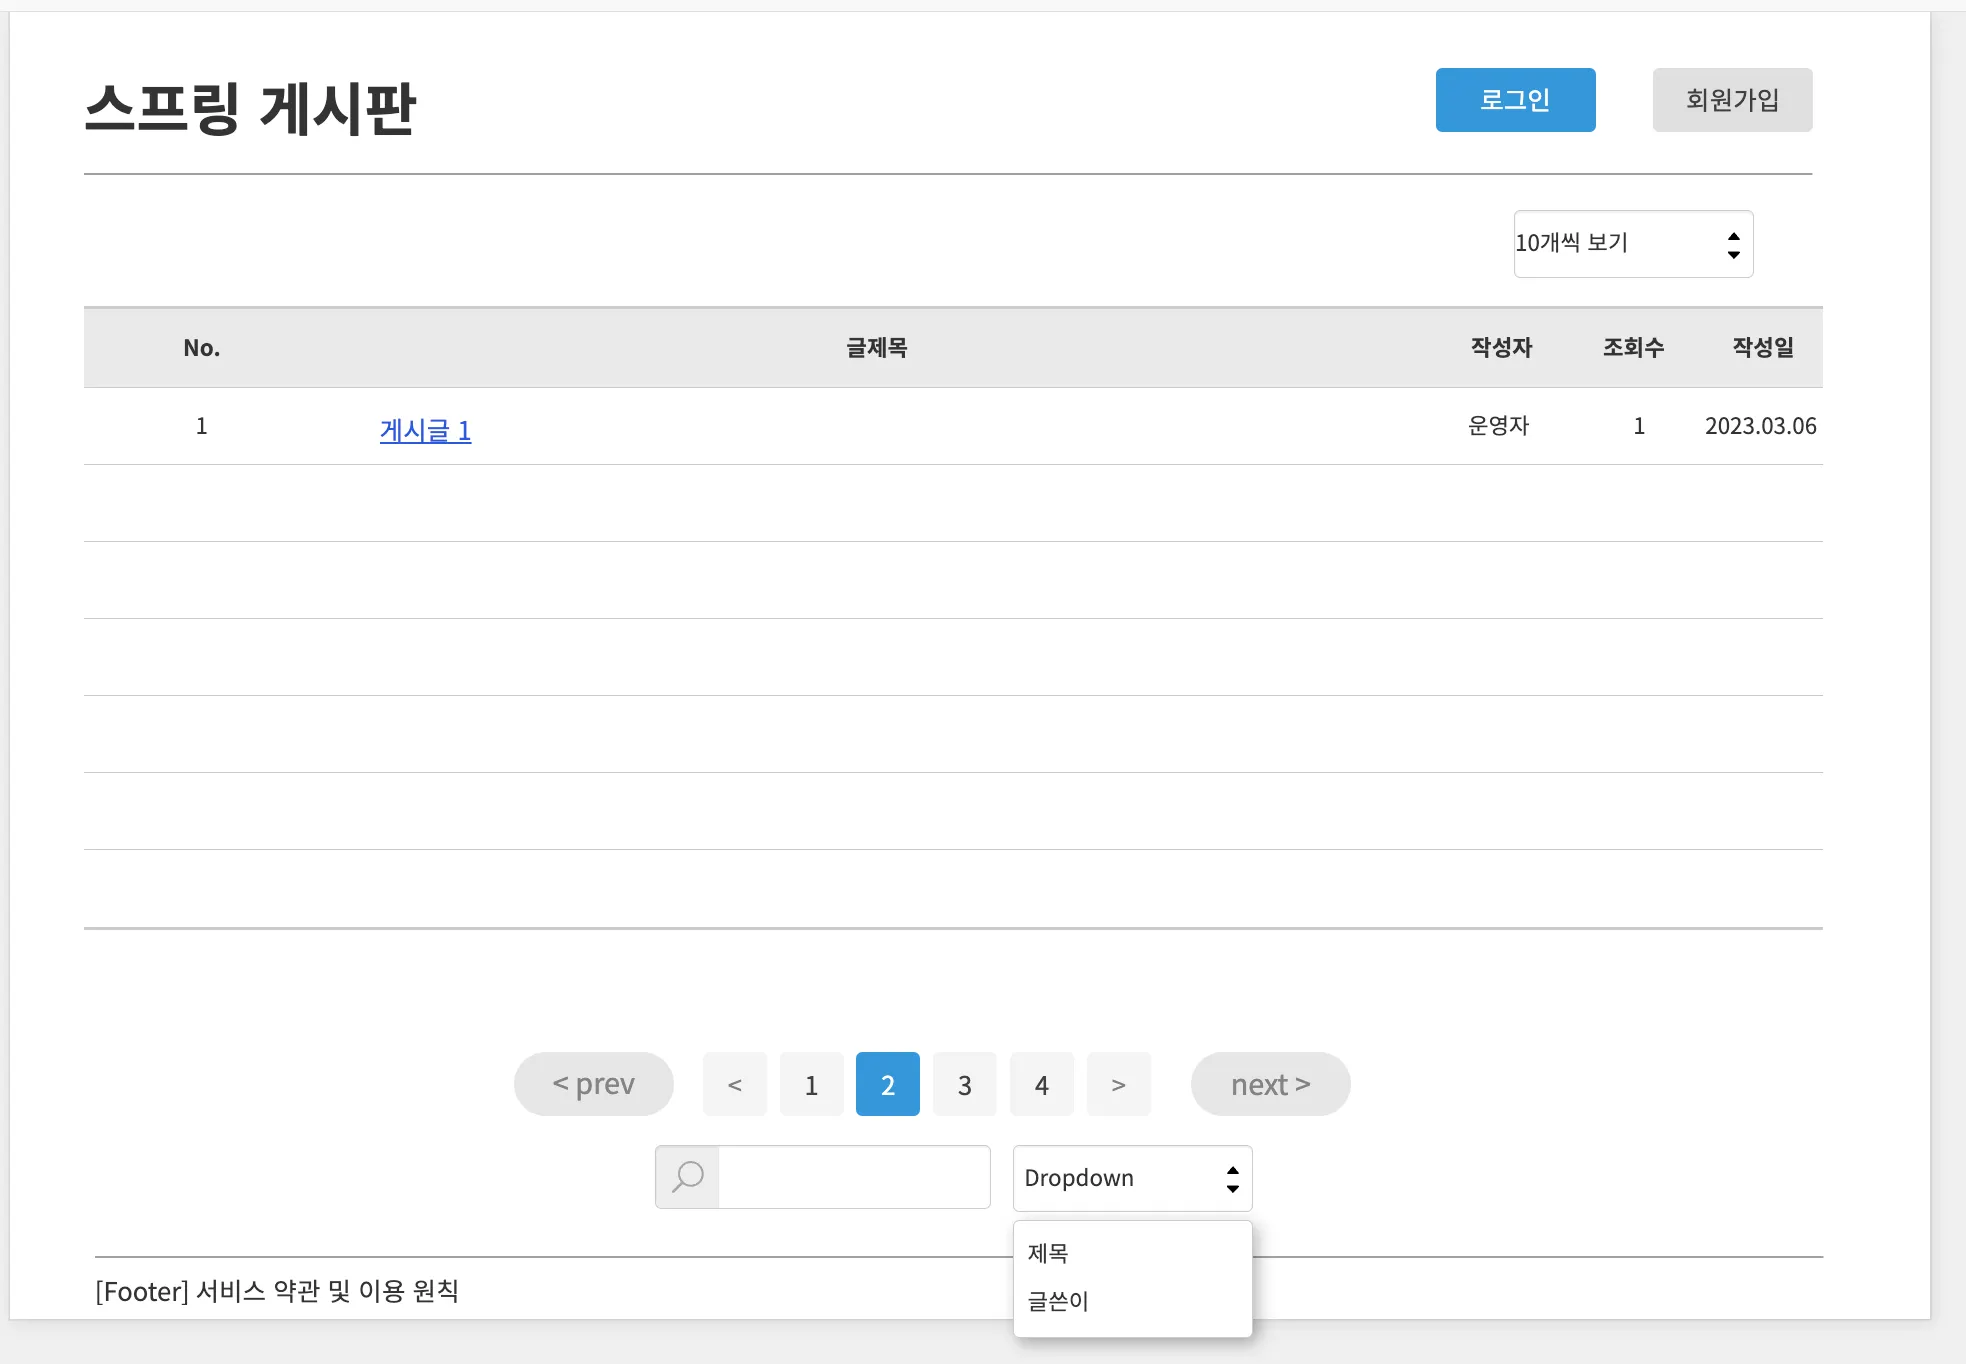Screen dimensions: 1966x1364
Task: Go to page 1
Action: (811, 1084)
